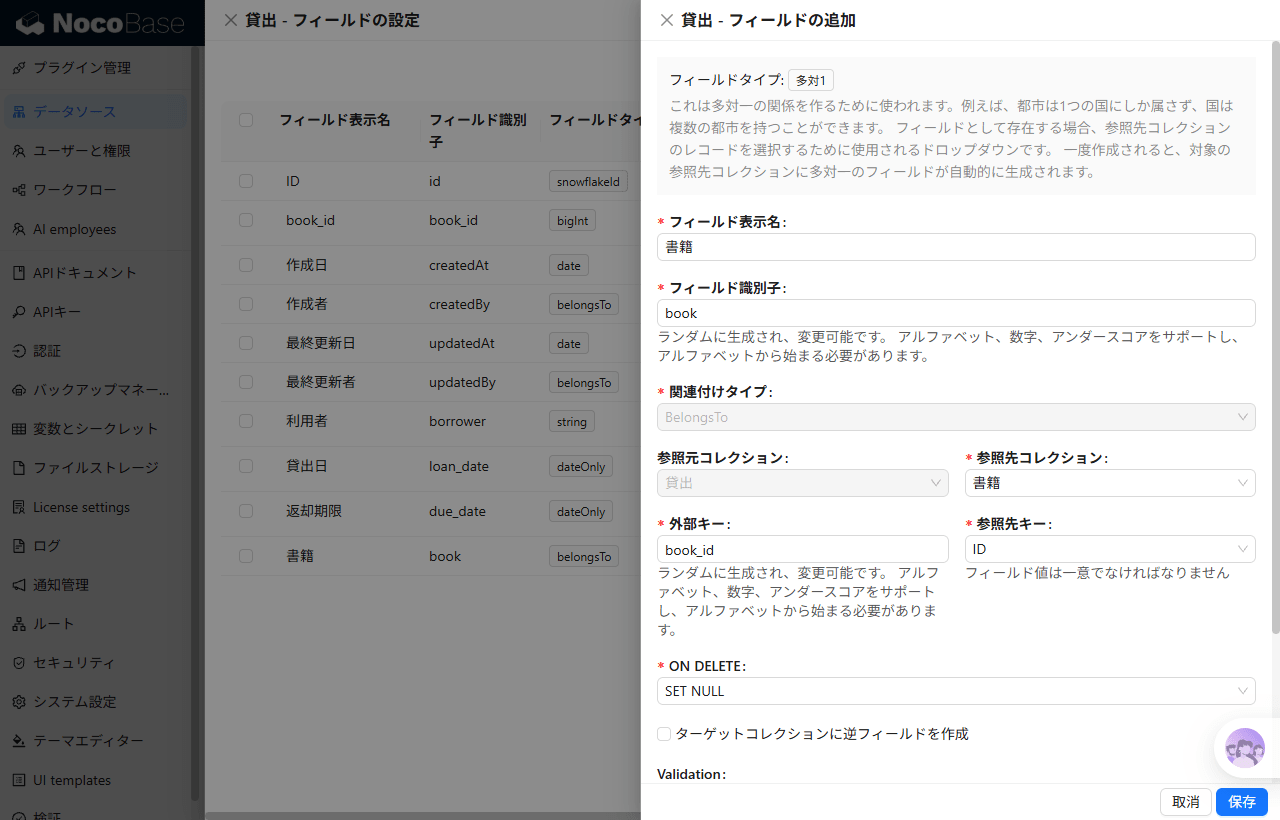Open the 参照元コレクション dropdown showing 貸出
1280x820 pixels.
pos(803,483)
